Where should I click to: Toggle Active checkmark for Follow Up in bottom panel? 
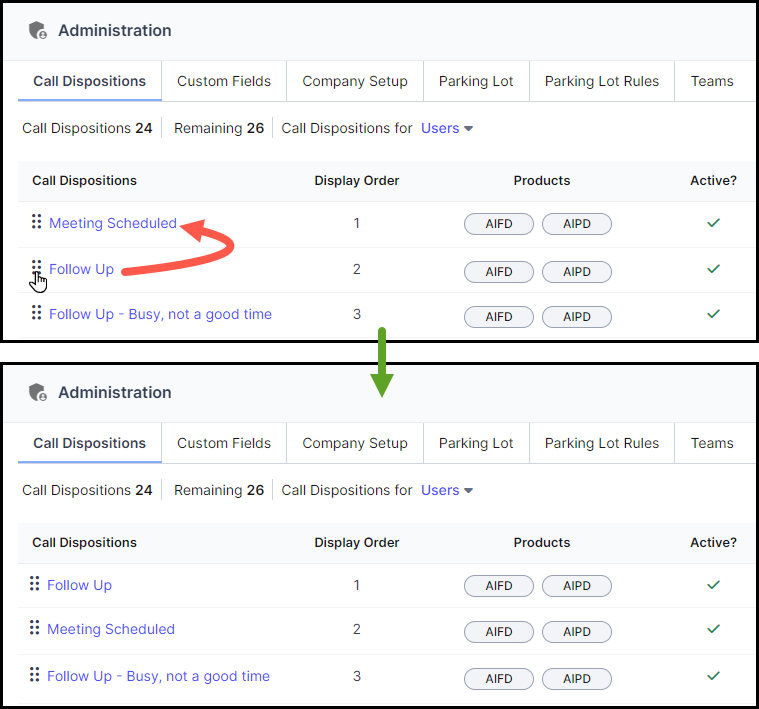coord(713,585)
